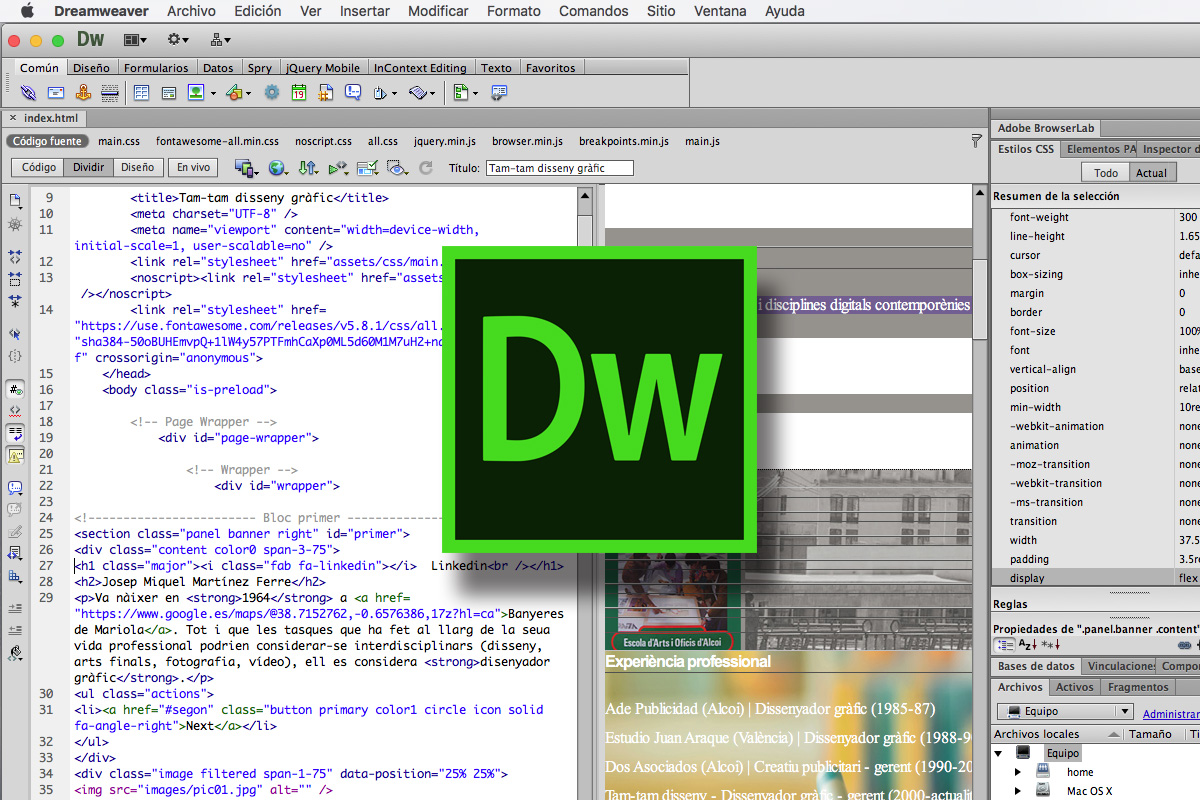Insert a Date calendar icon
Screen dimensions: 1200x800
click(x=299, y=93)
